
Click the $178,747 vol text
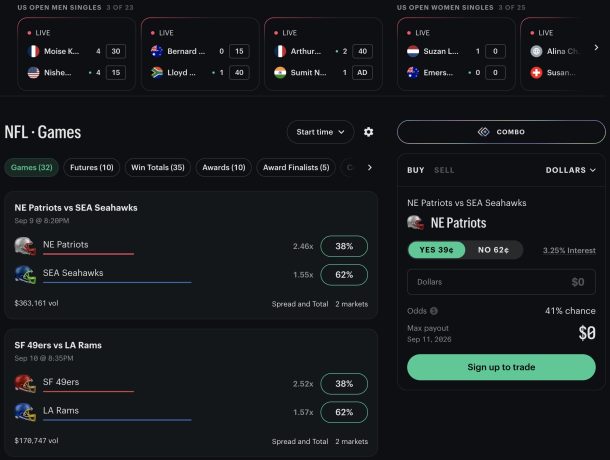[x=36, y=441]
